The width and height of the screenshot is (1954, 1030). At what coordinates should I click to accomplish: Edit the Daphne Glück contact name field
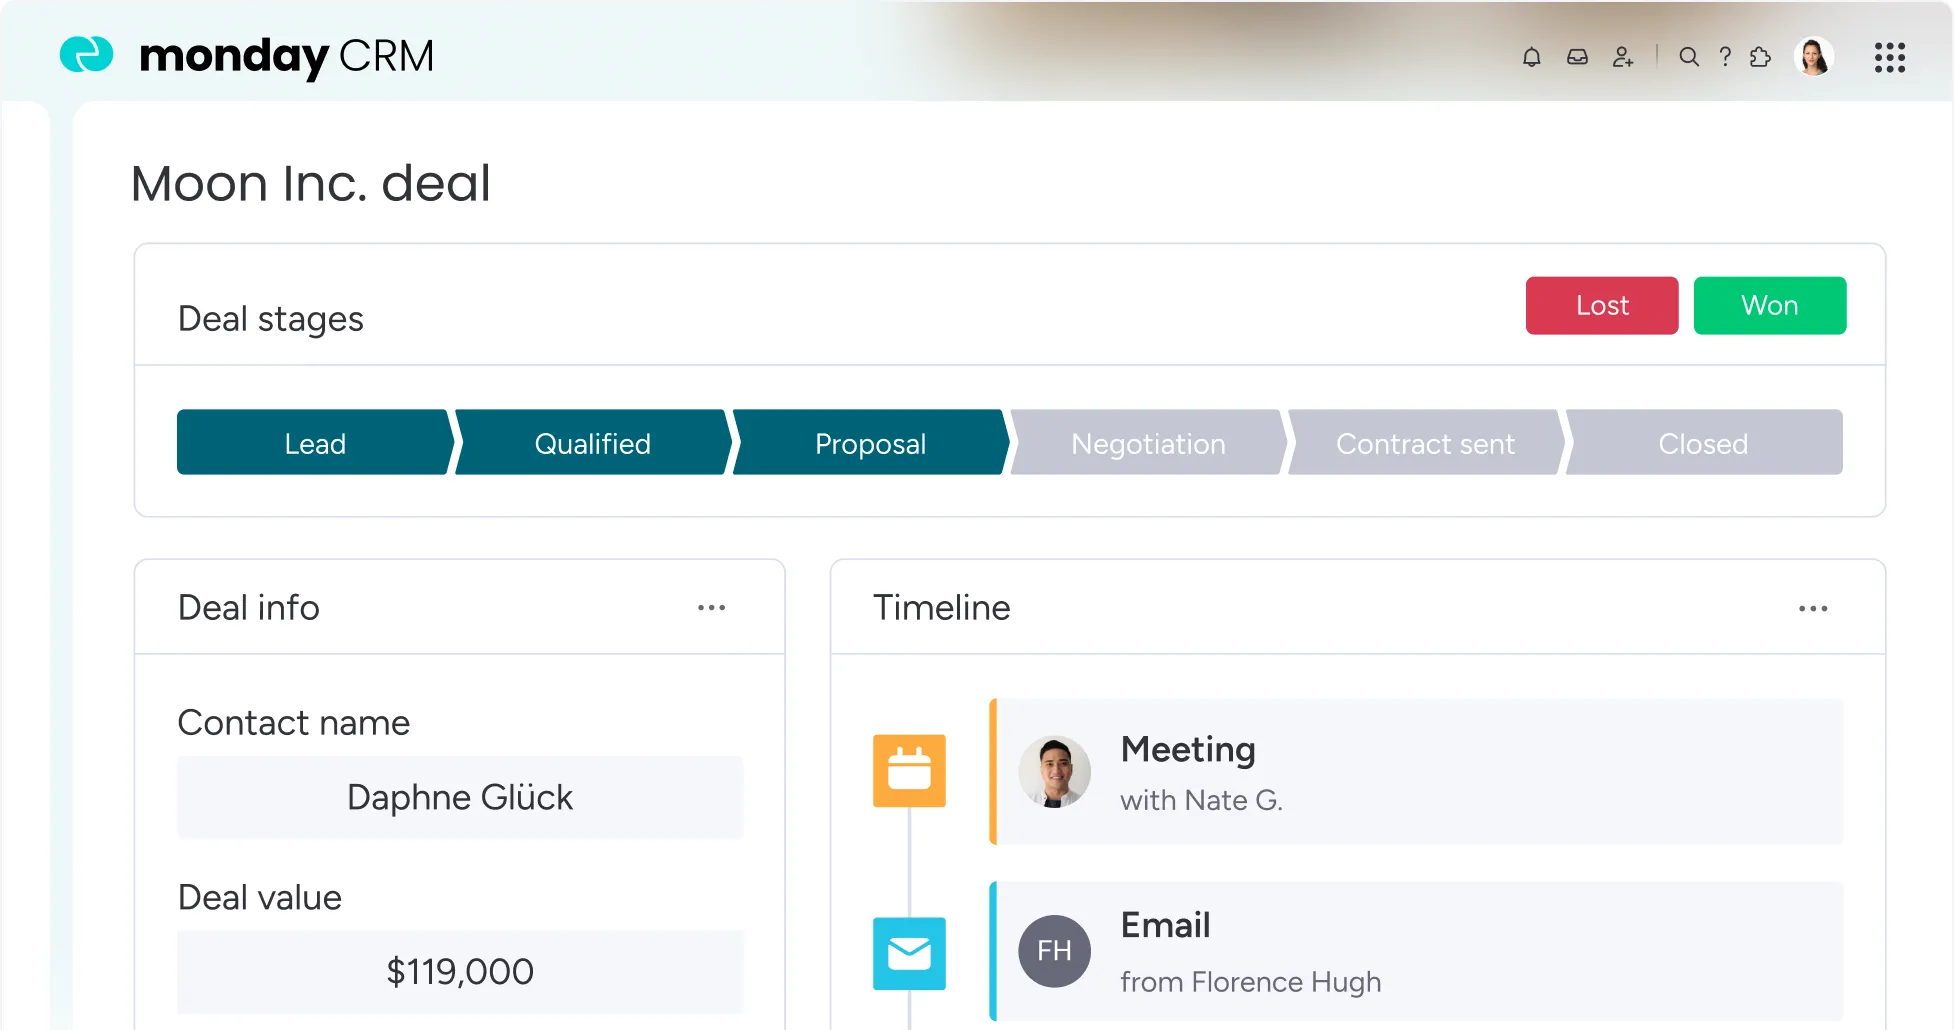[x=460, y=797]
